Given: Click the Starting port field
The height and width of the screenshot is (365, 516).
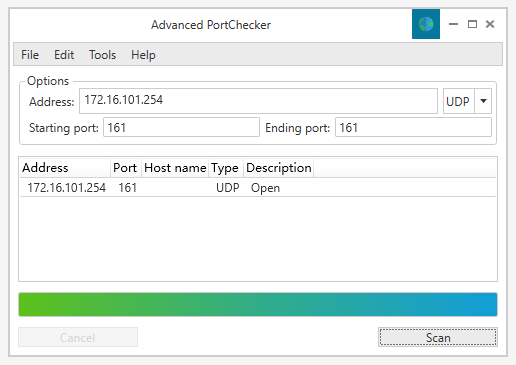Looking at the screenshot, I should (x=181, y=127).
